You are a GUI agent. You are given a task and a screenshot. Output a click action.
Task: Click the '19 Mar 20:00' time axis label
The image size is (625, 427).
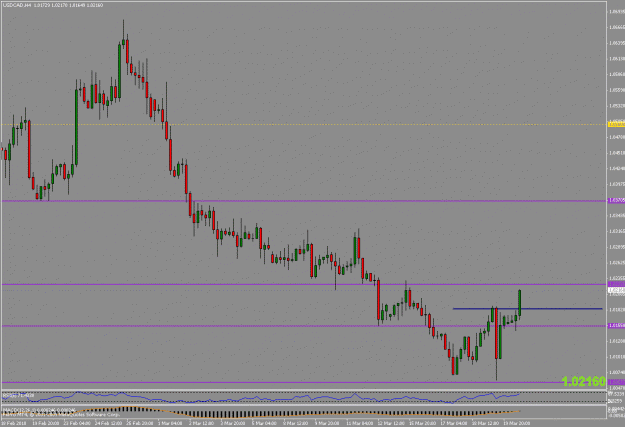coord(519,423)
